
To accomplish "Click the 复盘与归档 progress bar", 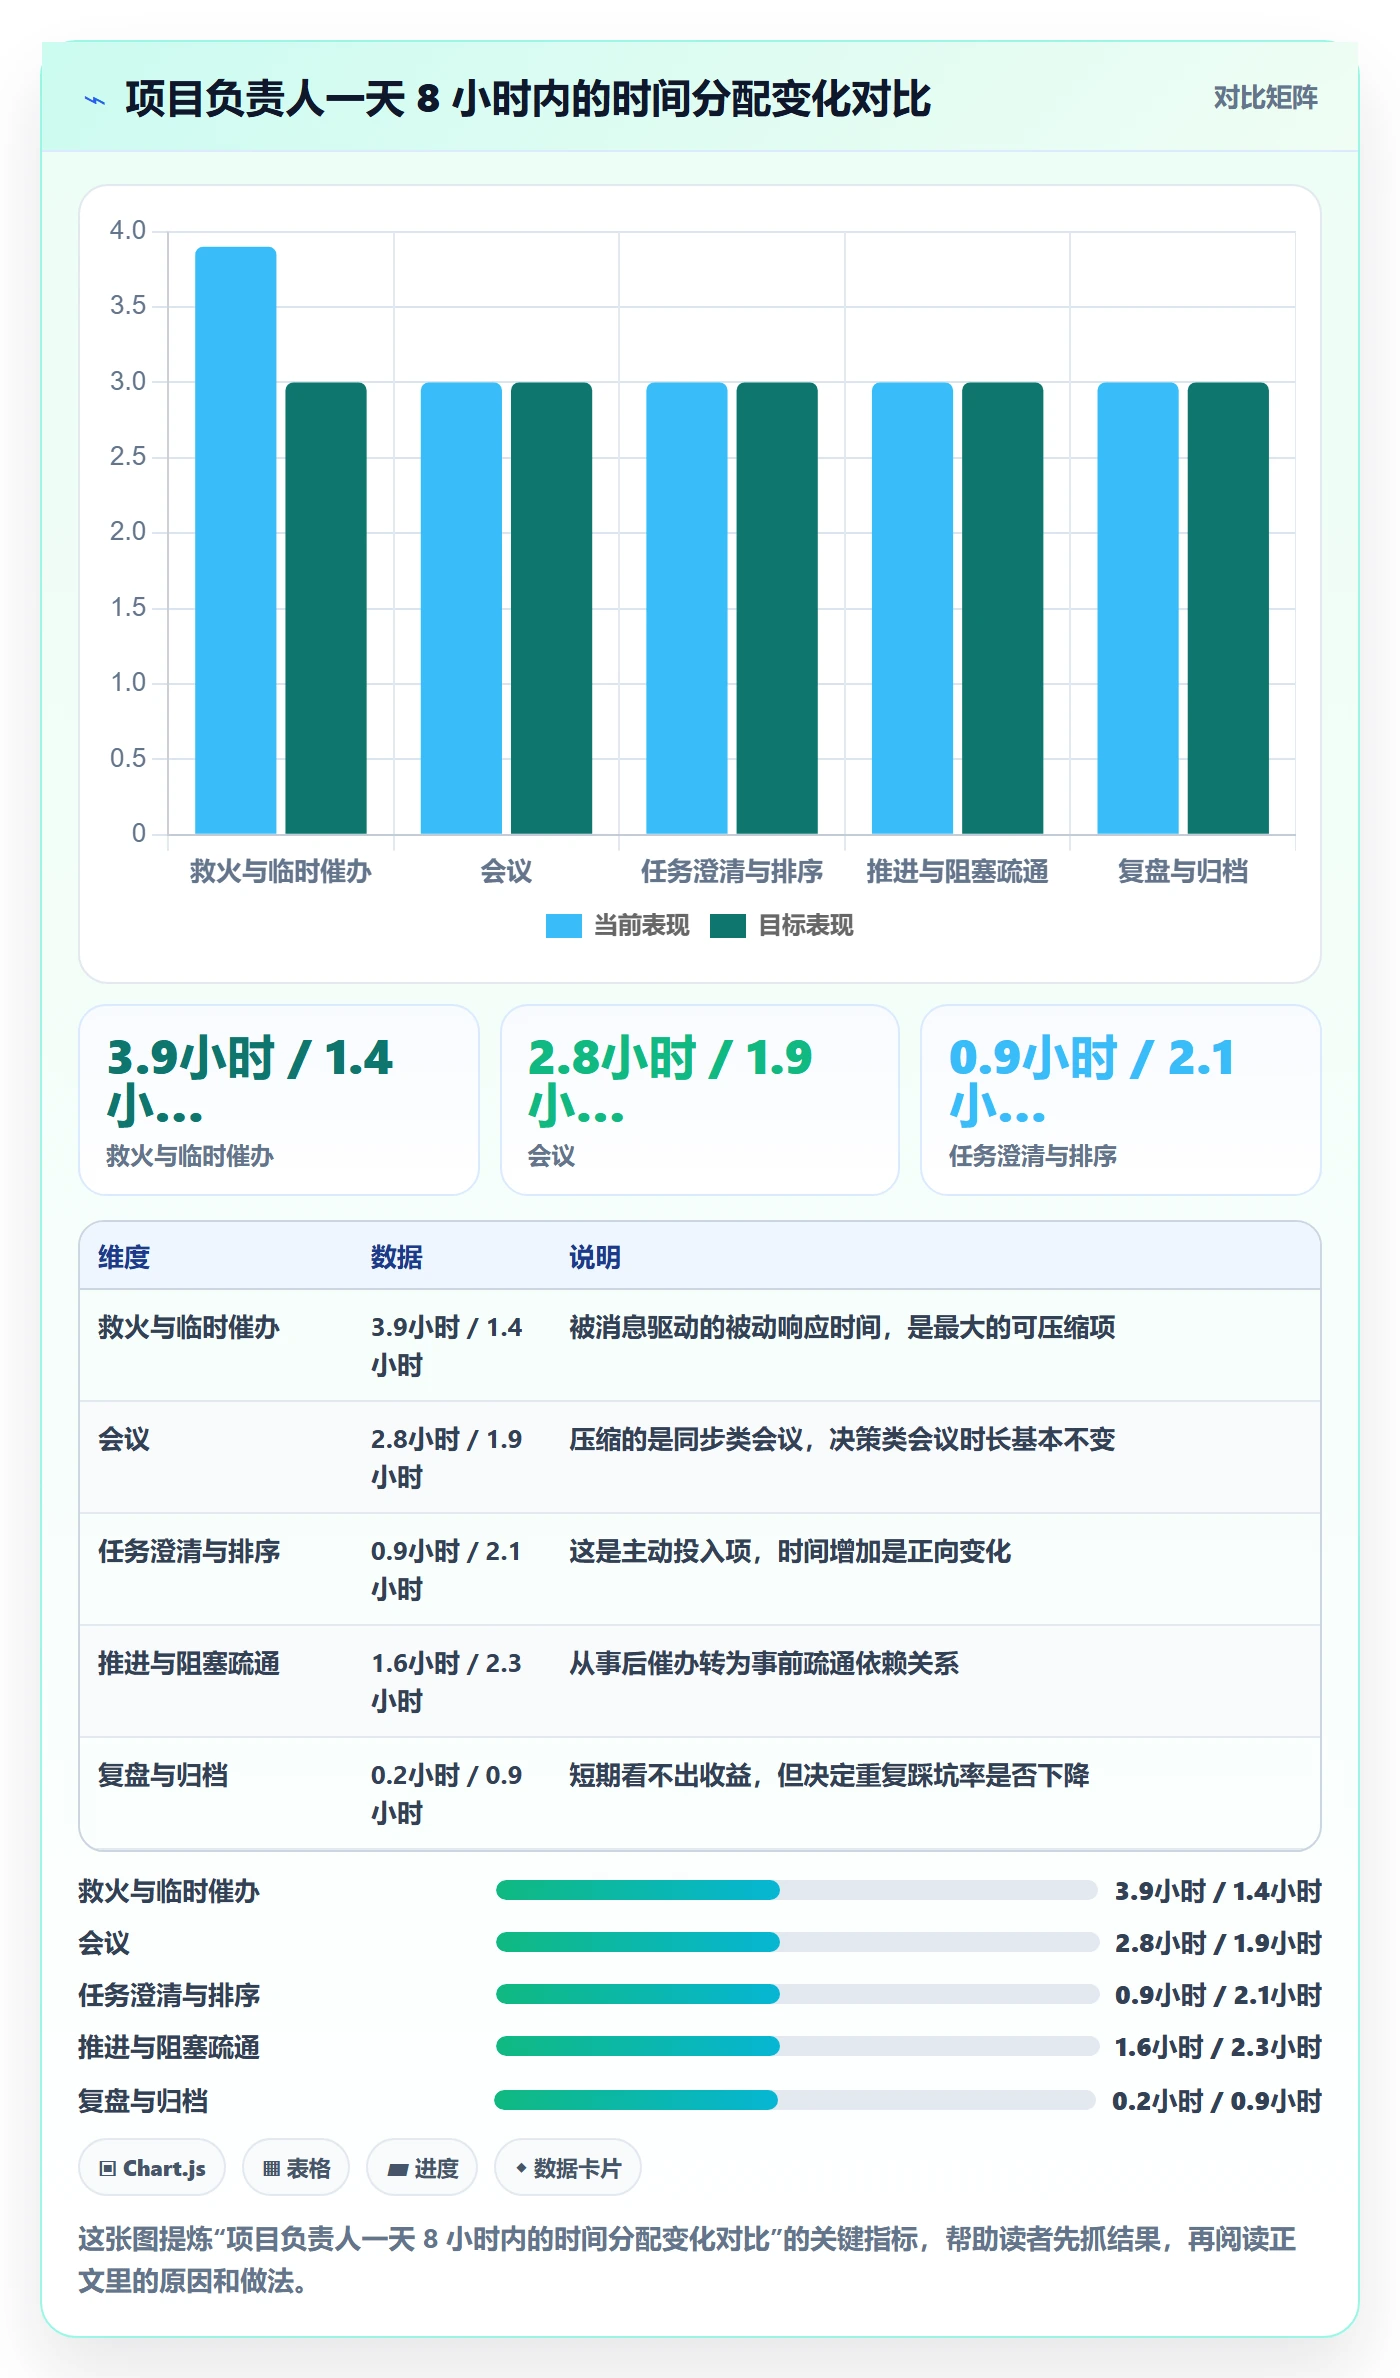I will coord(795,2100).
